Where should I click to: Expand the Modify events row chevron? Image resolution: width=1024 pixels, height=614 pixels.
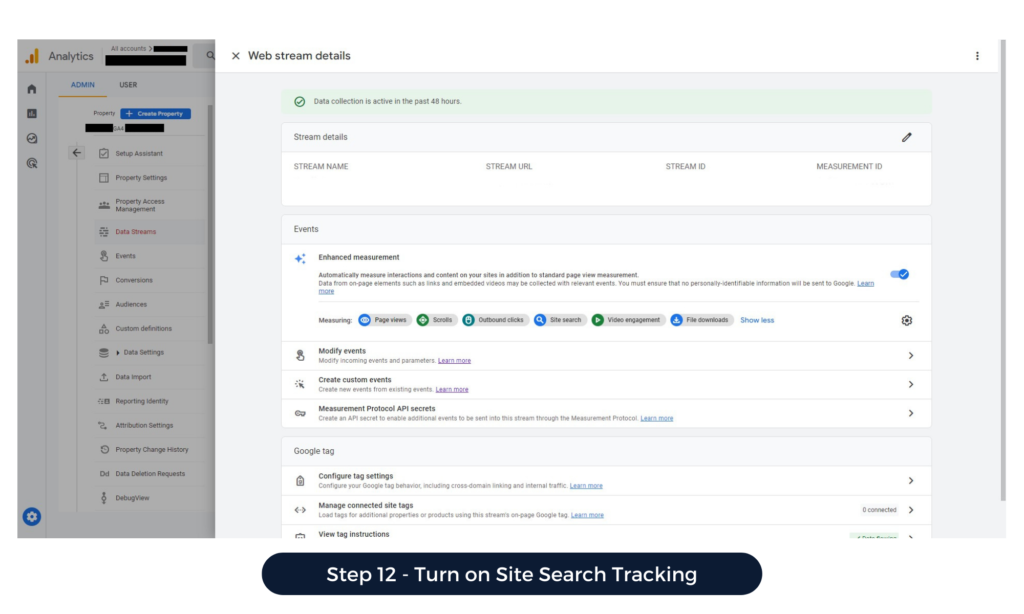[910, 356]
